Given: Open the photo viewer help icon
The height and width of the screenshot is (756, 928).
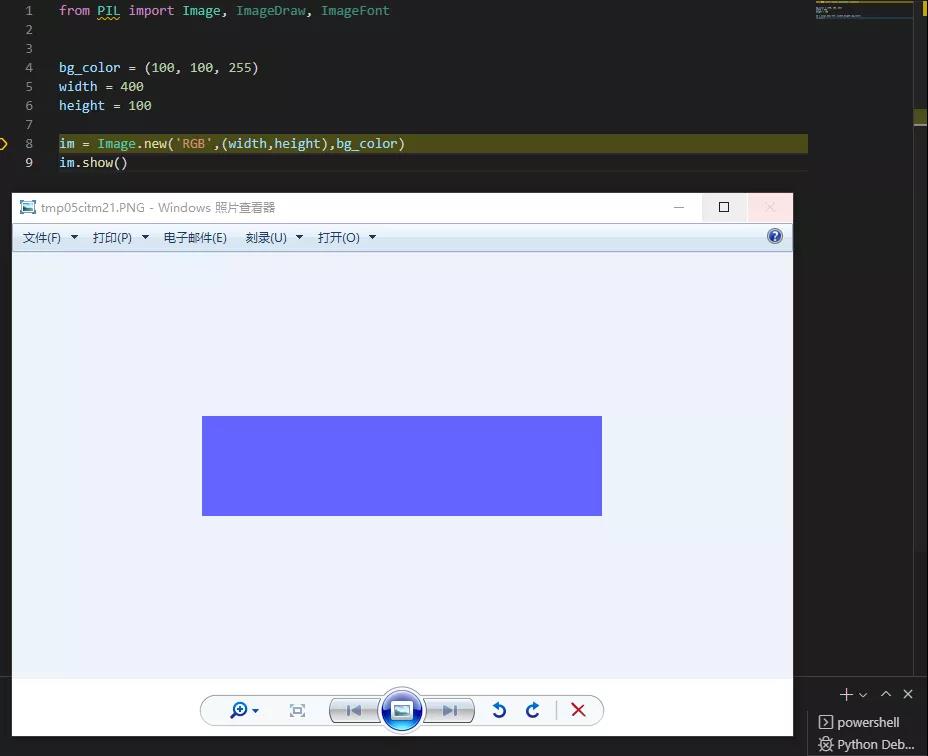Looking at the screenshot, I should point(774,236).
